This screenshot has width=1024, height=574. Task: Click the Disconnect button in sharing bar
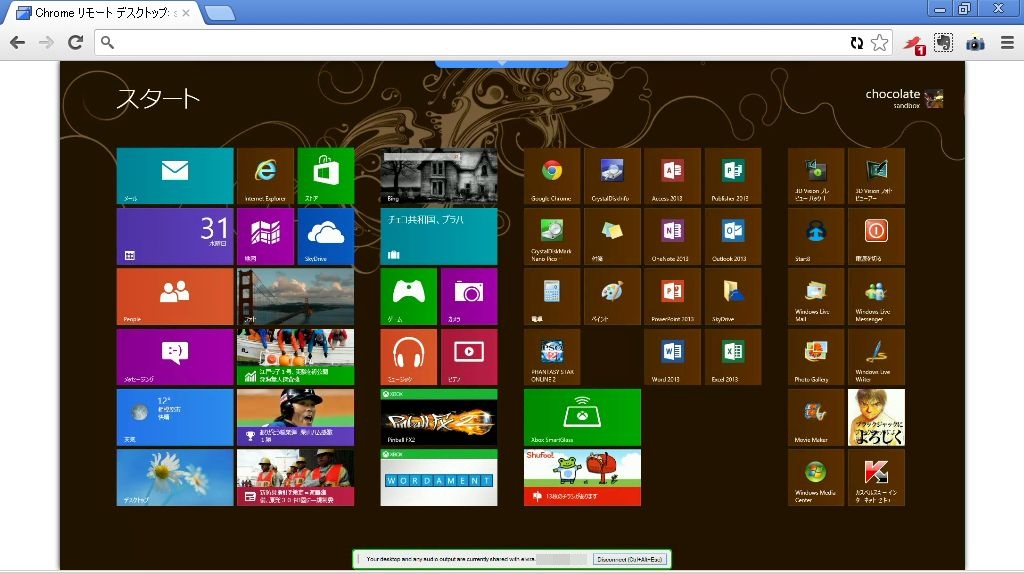(630, 560)
